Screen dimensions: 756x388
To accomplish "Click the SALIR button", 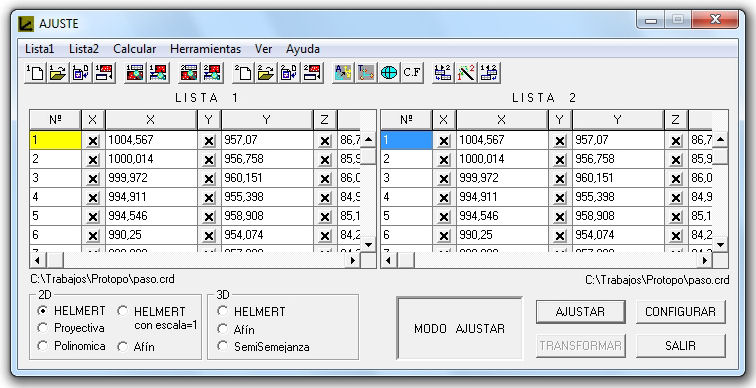I will click(680, 346).
